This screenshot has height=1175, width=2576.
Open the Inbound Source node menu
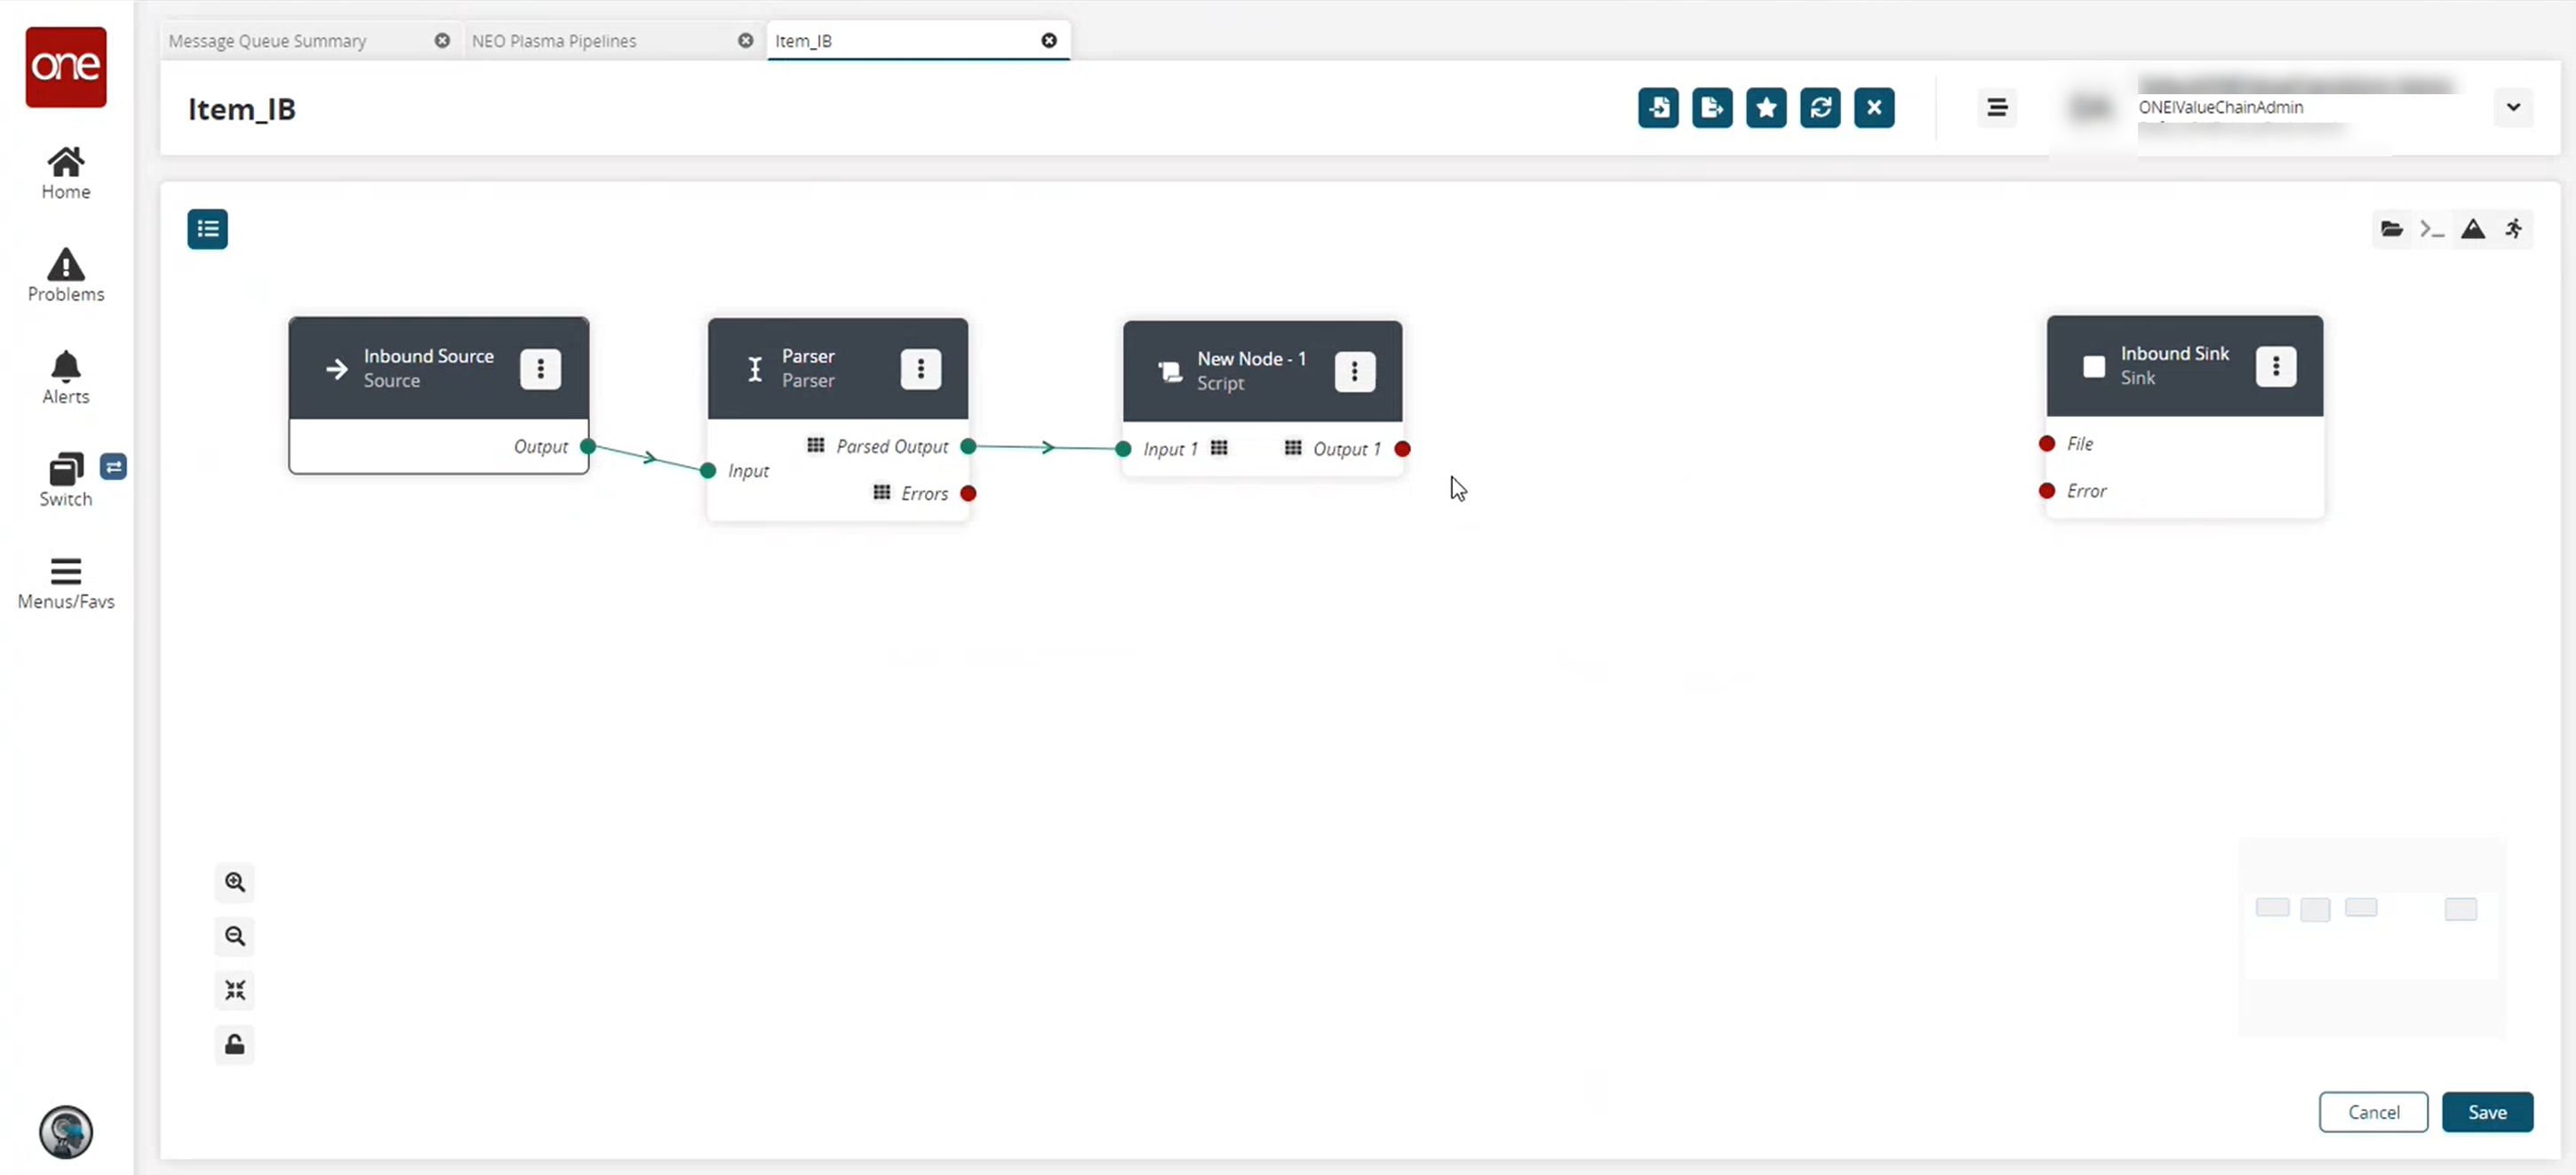(x=540, y=368)
